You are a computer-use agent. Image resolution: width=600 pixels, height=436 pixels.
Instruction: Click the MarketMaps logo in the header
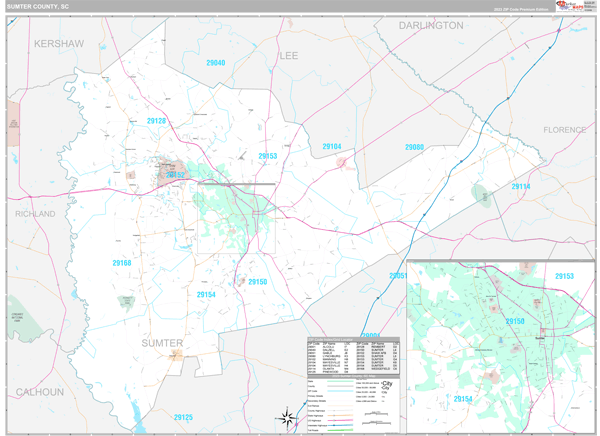(570, 6)
